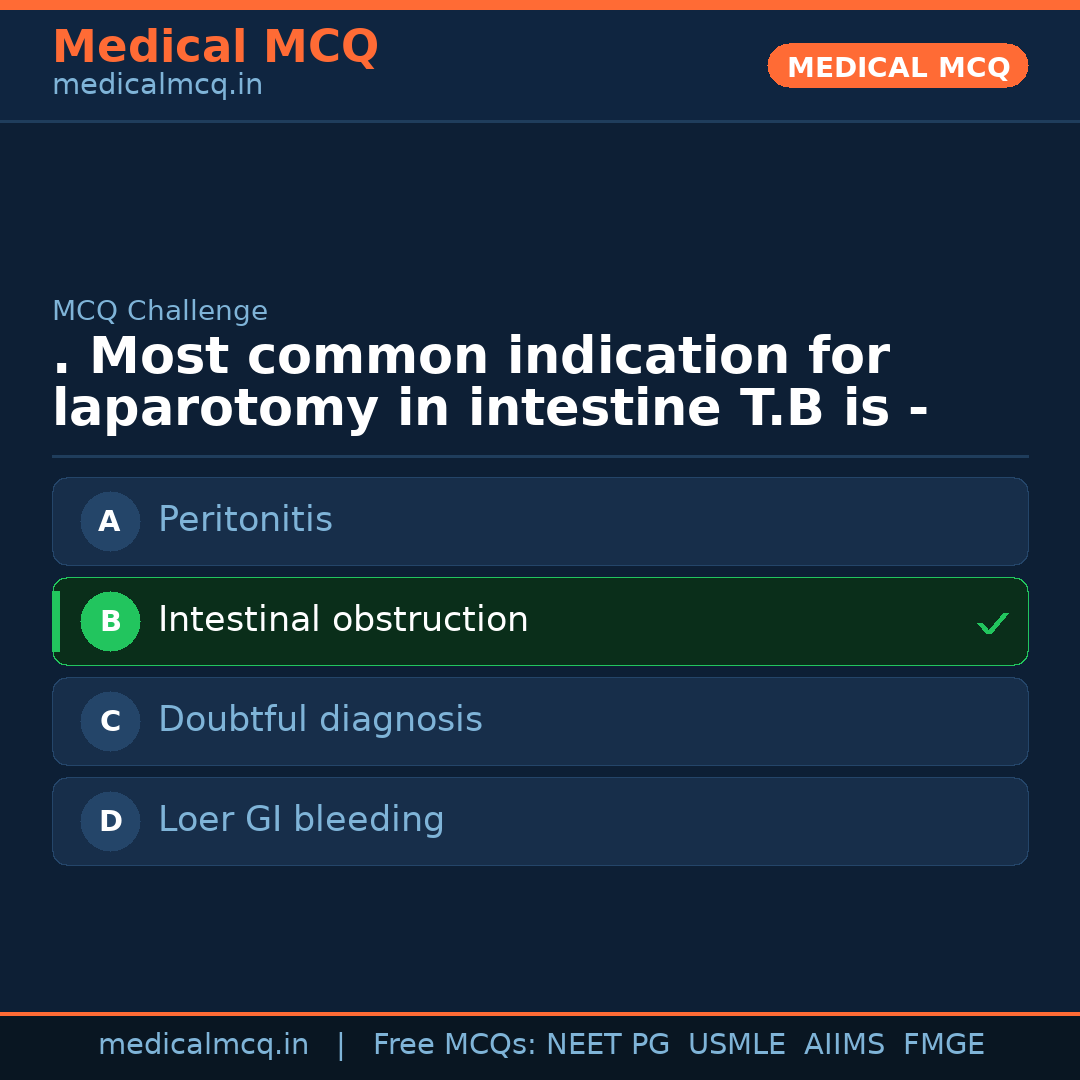Click the circular A badge icon

click(x=110, y=521)
